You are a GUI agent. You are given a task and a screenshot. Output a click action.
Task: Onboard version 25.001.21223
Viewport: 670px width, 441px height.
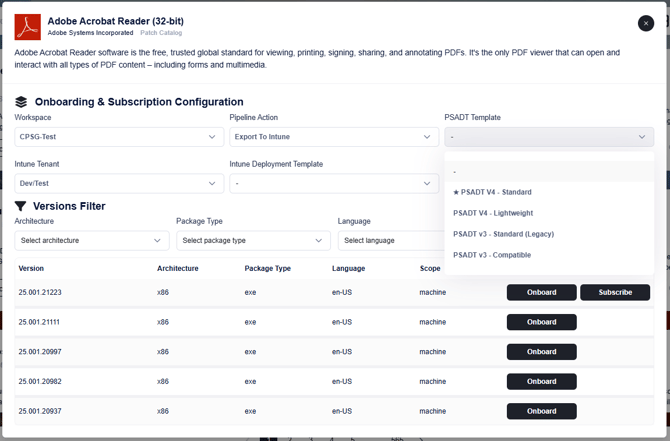tap(541, 292)
